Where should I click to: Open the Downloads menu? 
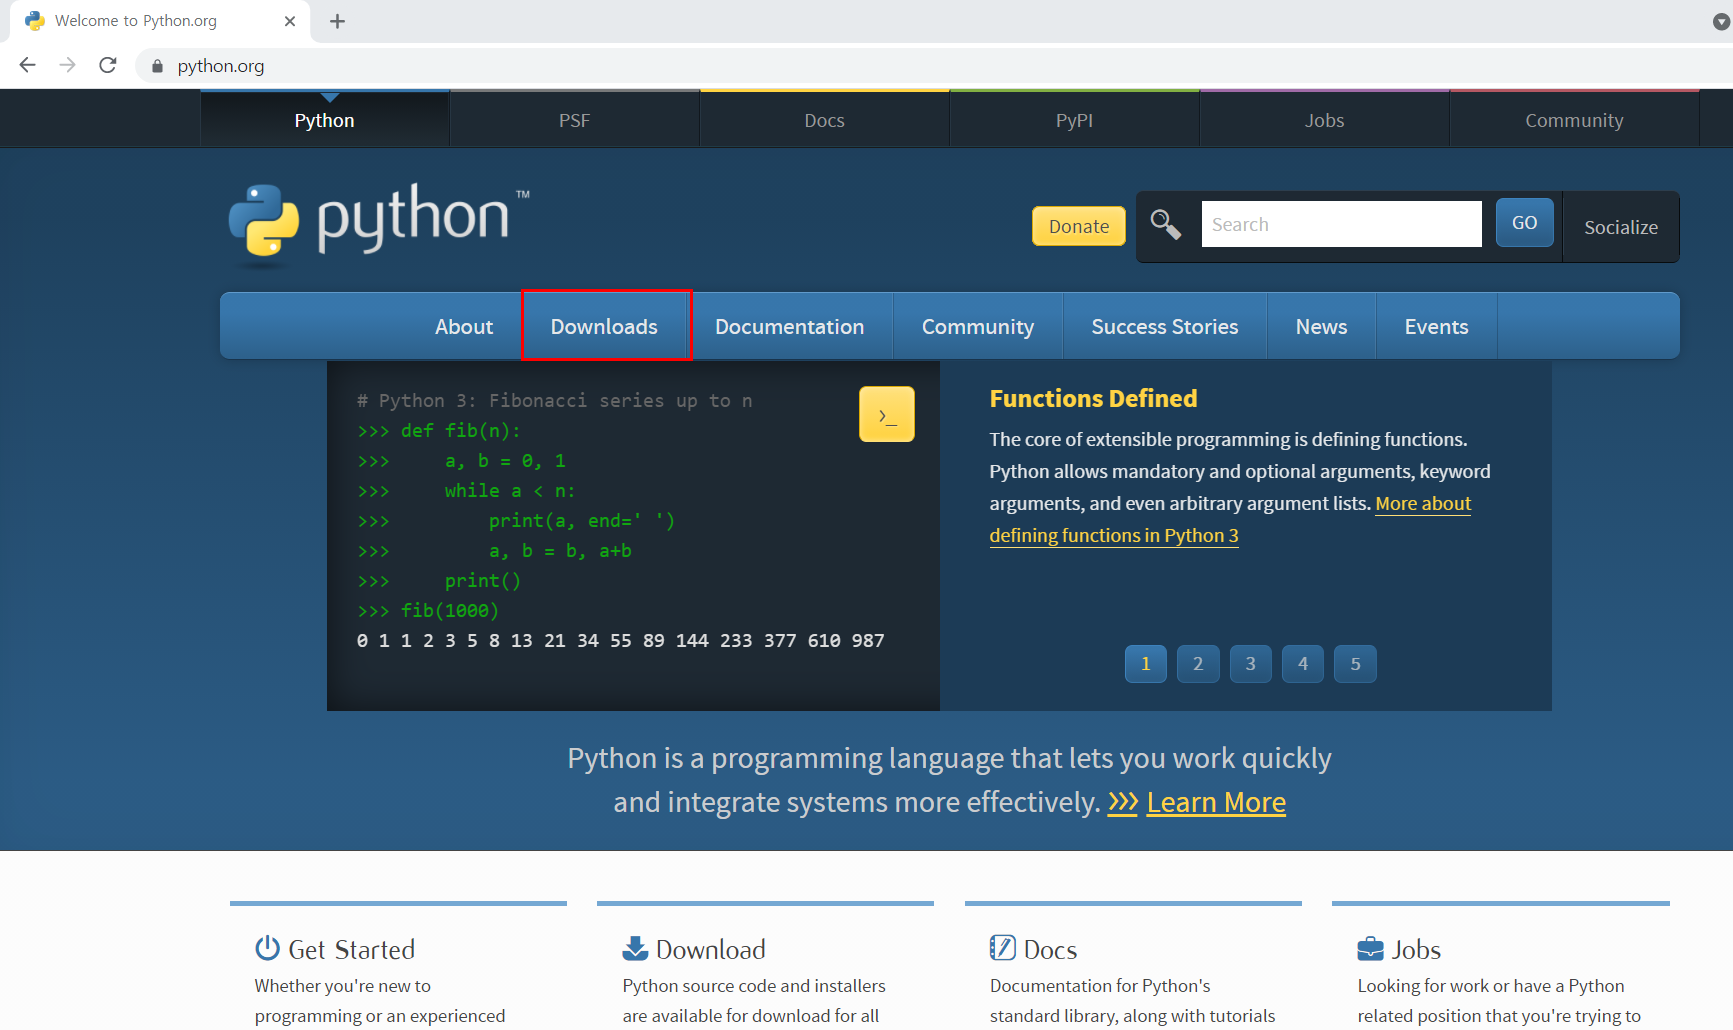click(x=604, y=327)
